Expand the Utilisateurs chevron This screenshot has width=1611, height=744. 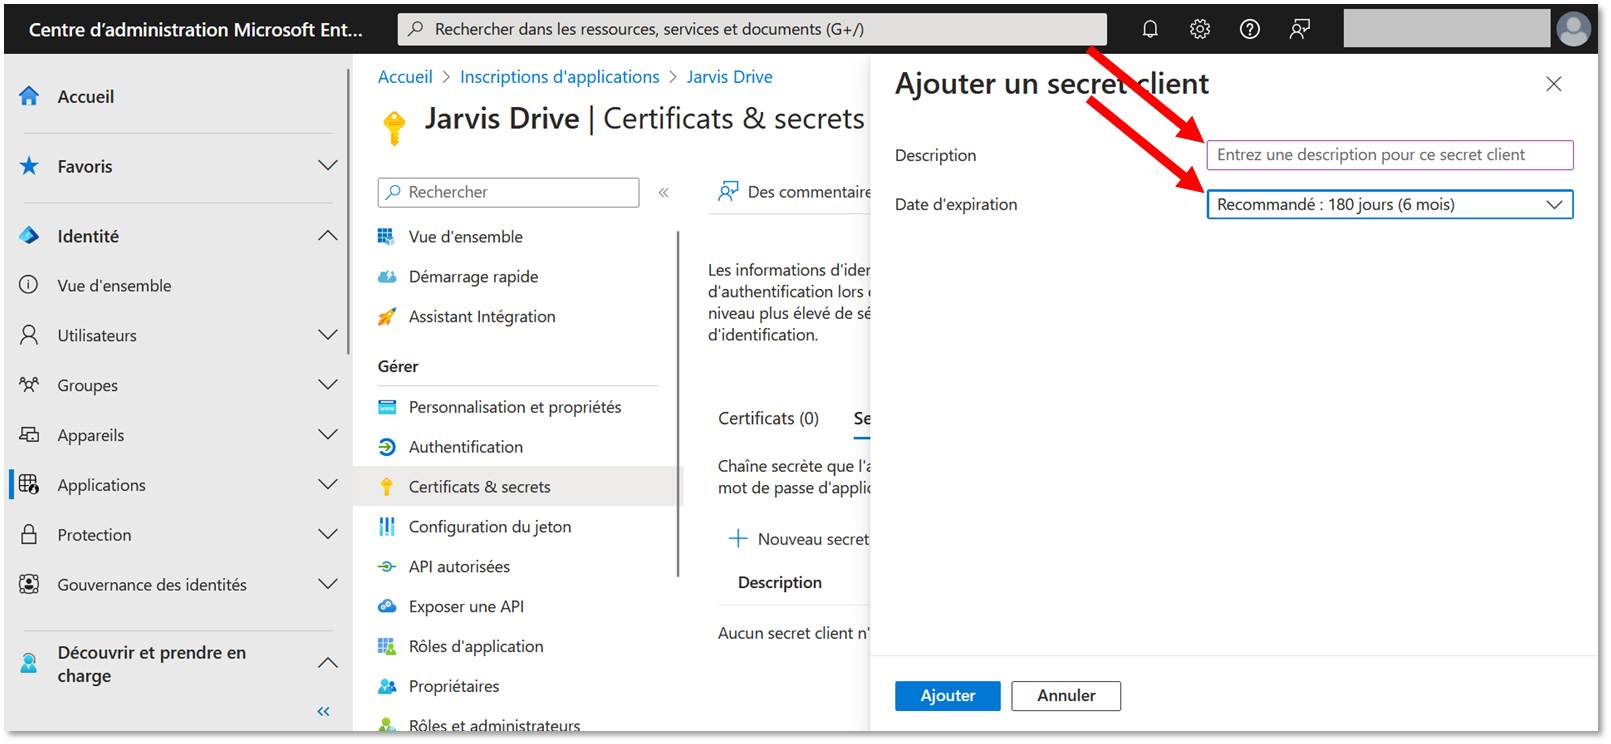pyautogui.click(x=327, y=334)
